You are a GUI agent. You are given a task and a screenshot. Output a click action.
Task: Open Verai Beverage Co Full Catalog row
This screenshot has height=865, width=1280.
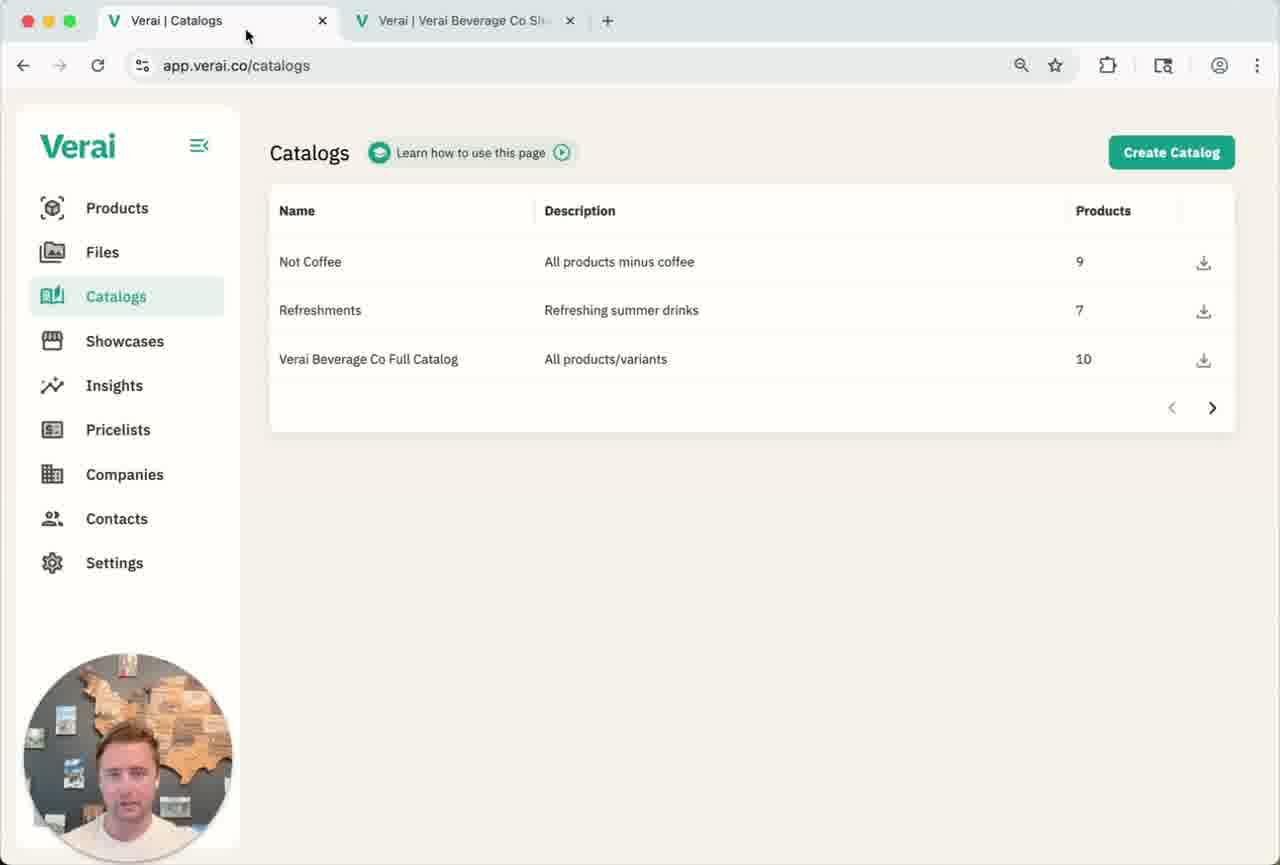[752, 359]
